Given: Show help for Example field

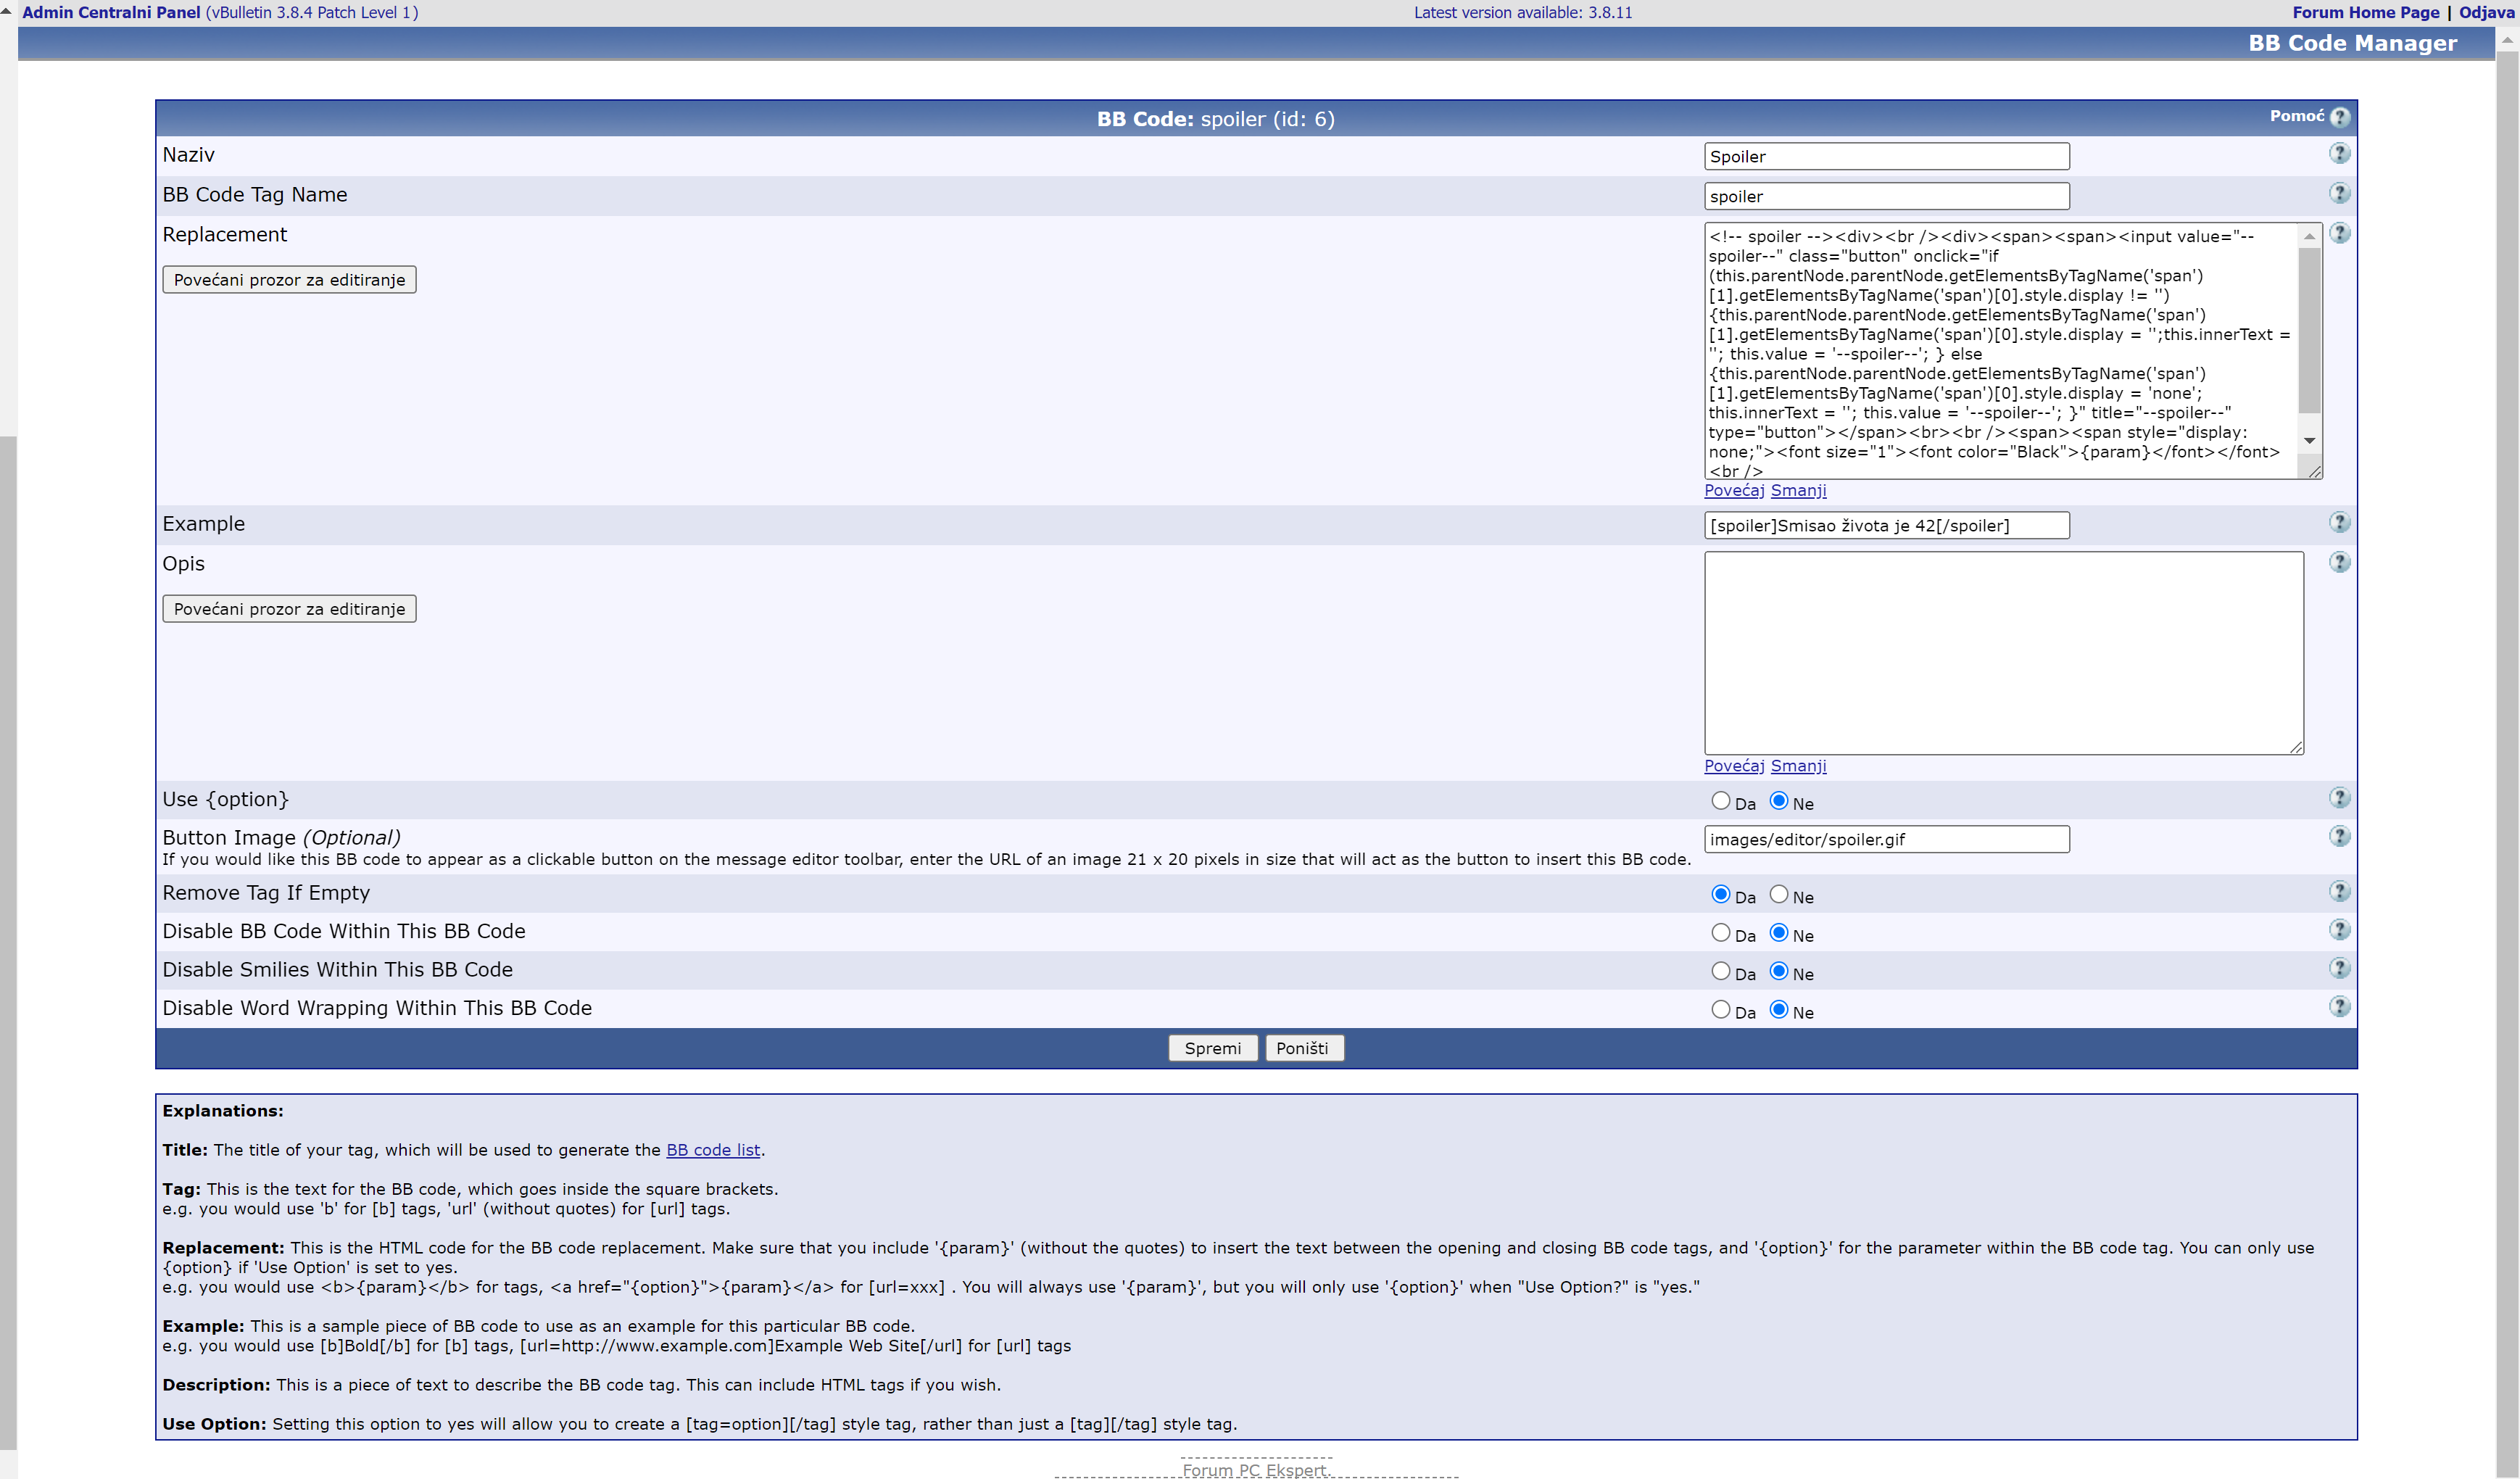Looking at the screenshot, I should pos(2339,522).
